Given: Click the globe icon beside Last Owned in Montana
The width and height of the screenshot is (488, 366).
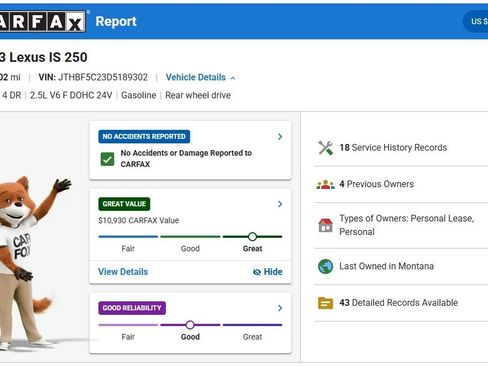Looking at the screenshot, I should click(x=325, y=266).
